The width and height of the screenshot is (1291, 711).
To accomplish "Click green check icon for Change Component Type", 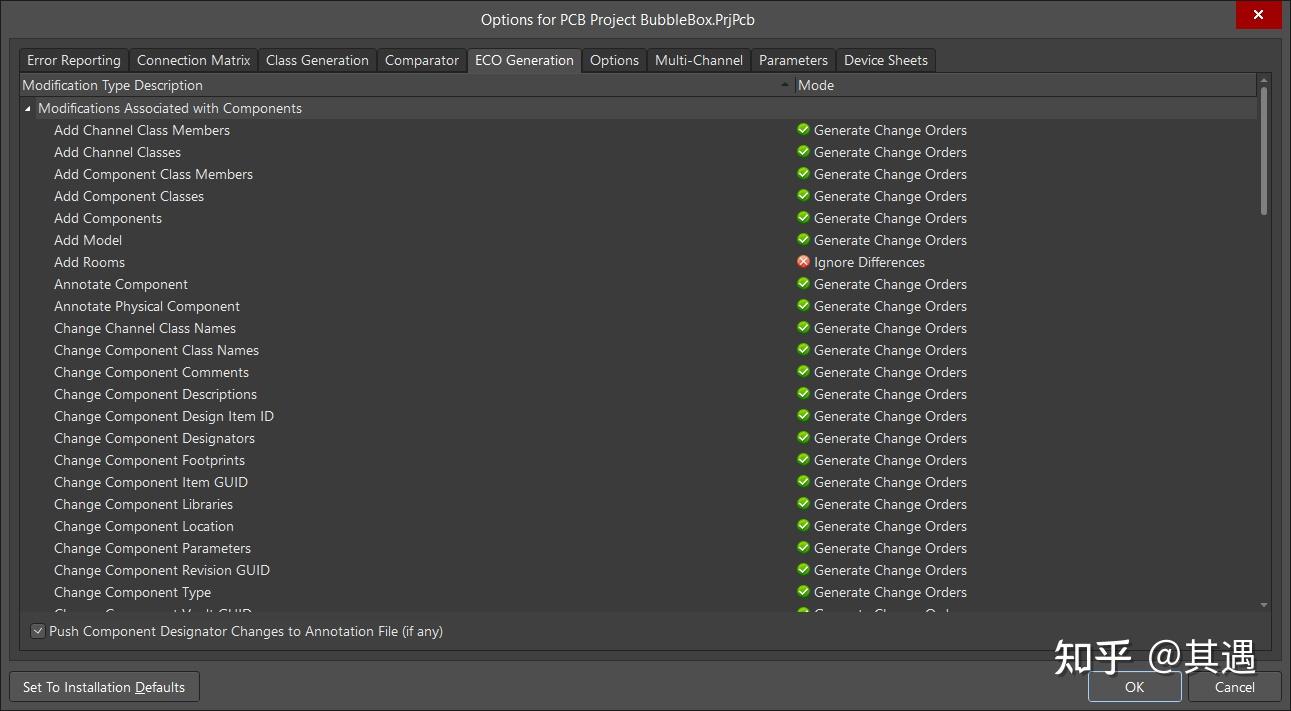I will 803,591.
